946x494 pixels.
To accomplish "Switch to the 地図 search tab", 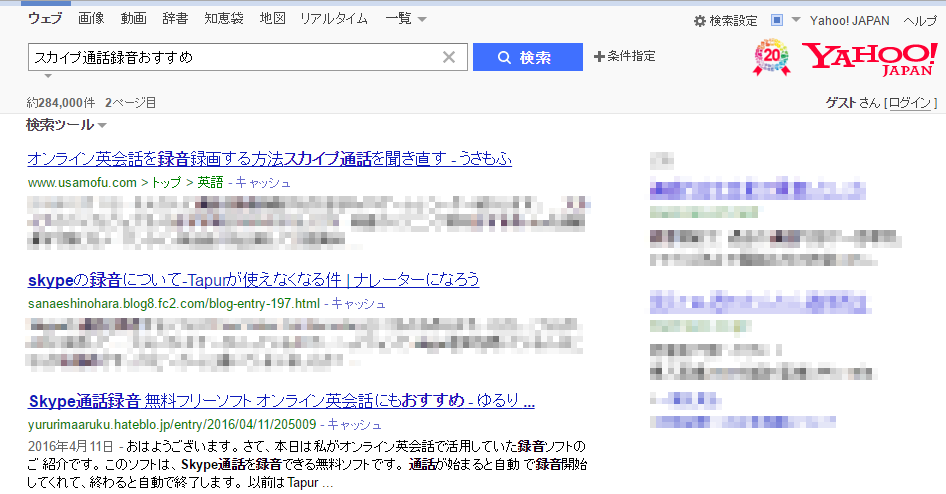I will (273, 19).
